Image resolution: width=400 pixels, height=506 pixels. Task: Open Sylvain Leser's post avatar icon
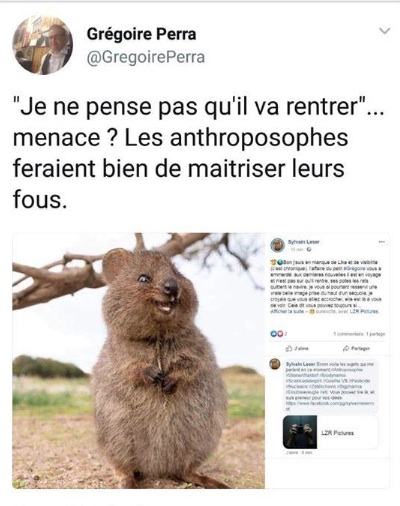pyautogui.click(x=277, y=245)
